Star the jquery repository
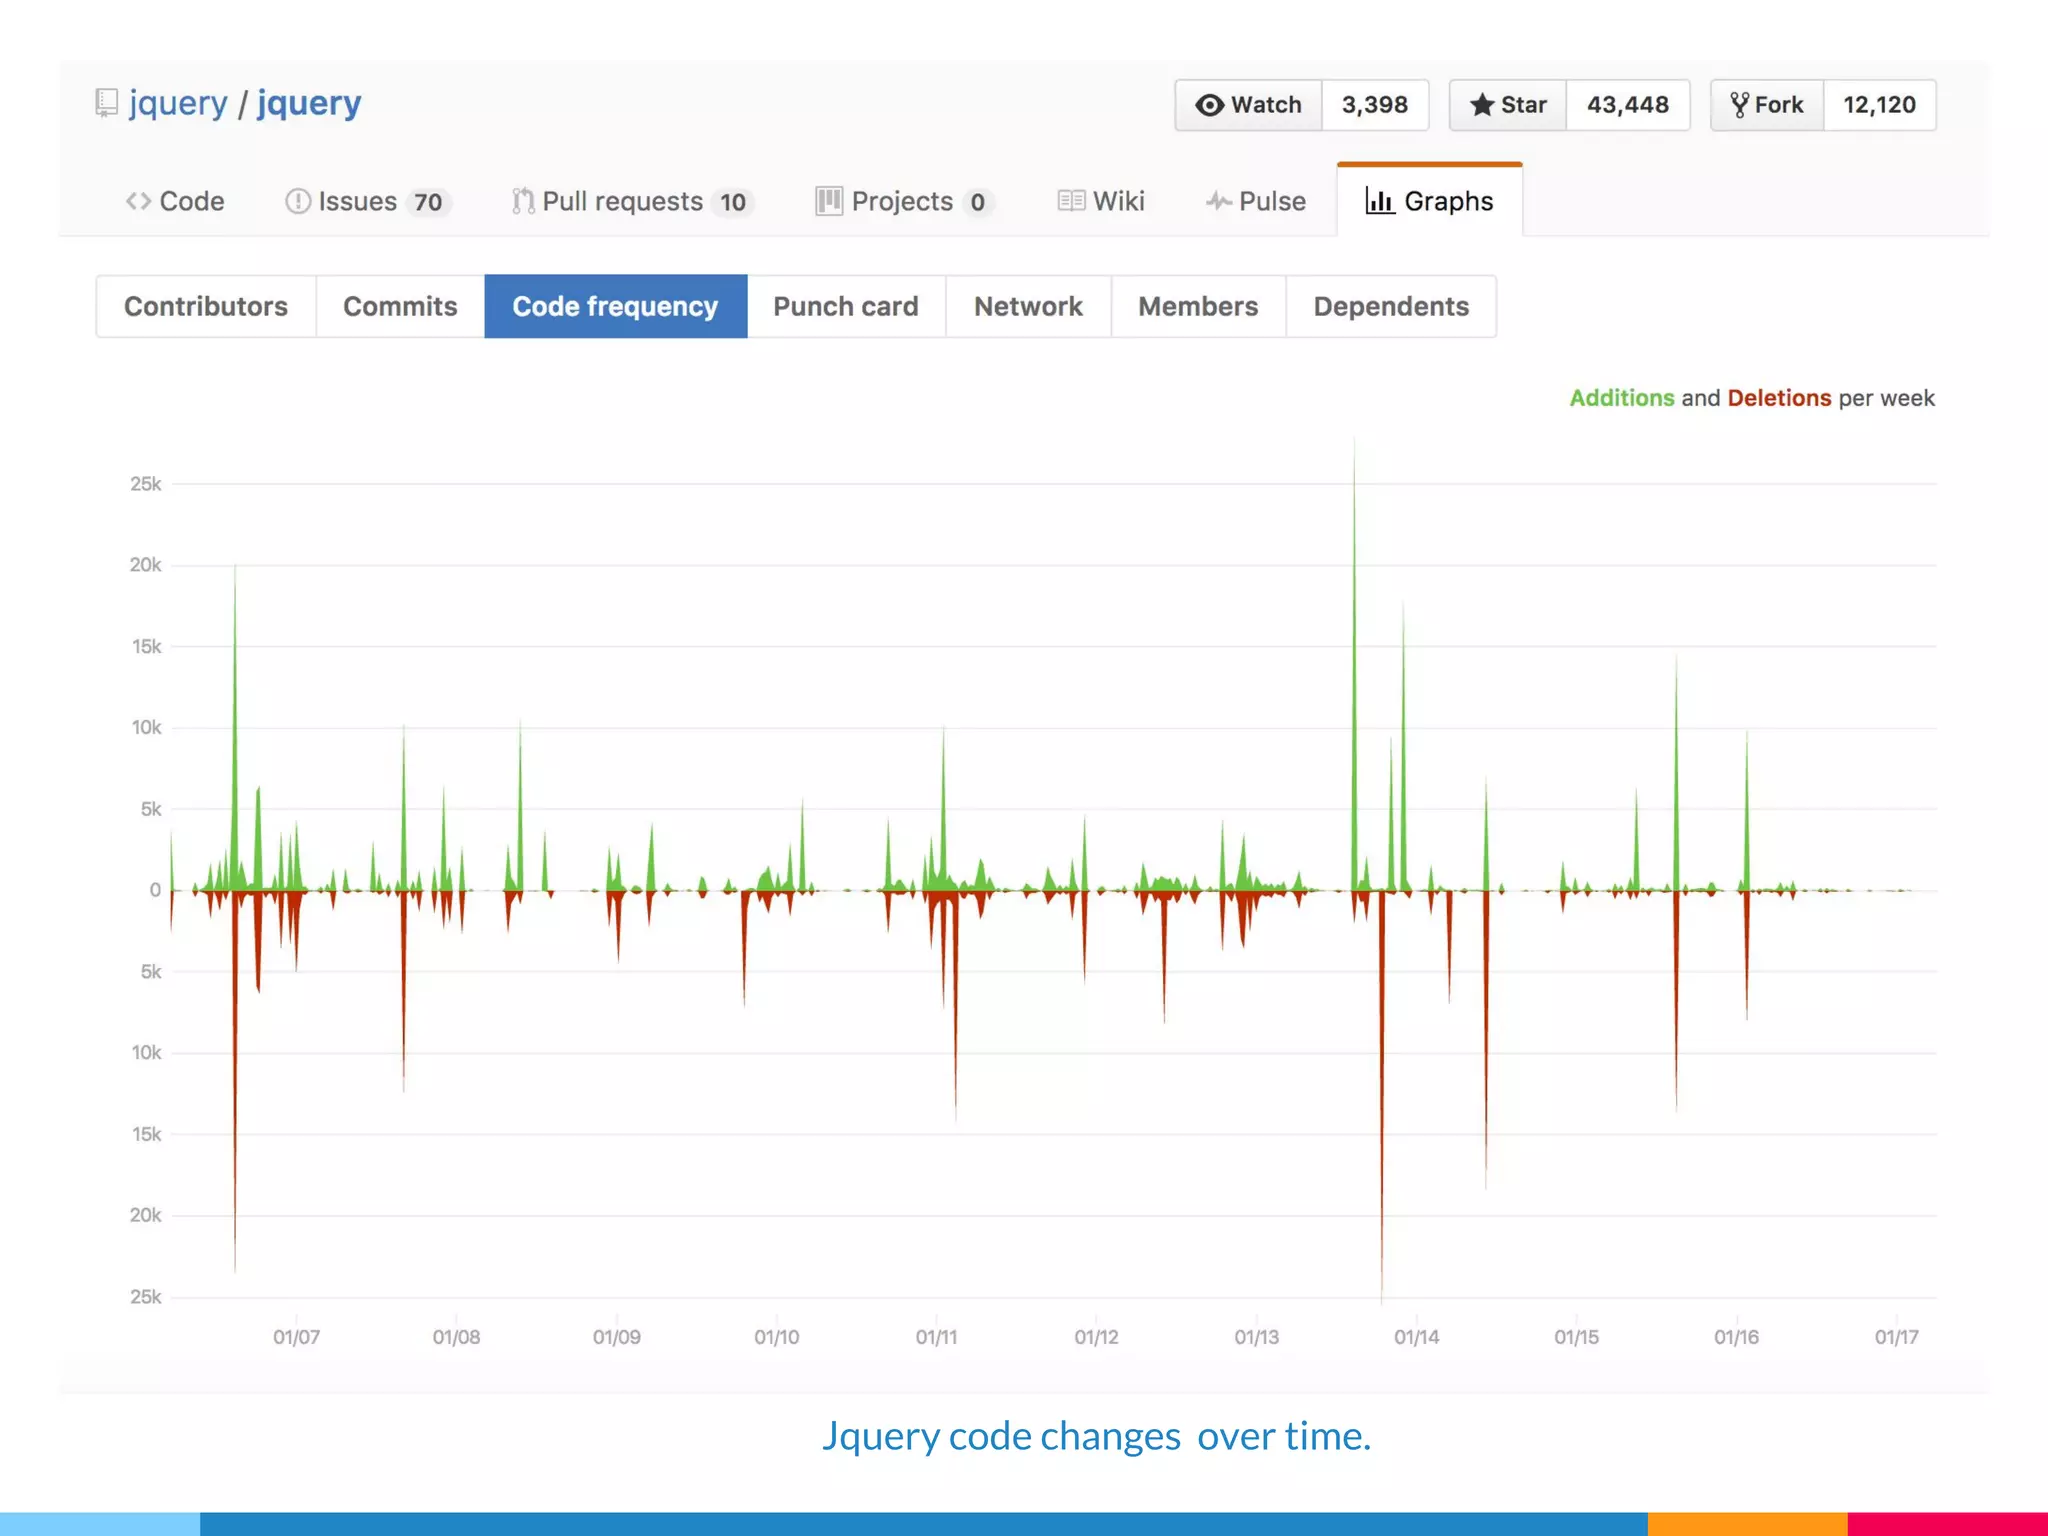This screenshot has width=2048, height=1536. 1508,105
